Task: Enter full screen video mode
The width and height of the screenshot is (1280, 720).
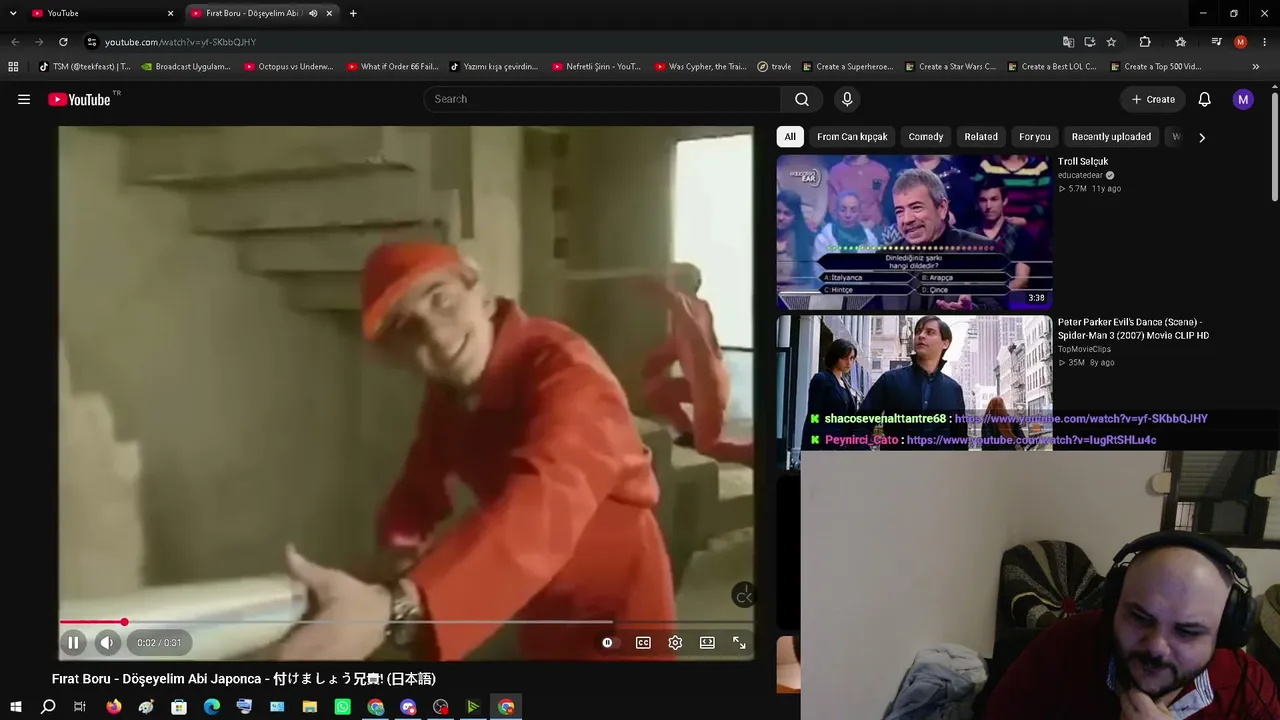Action: (x=739, y=643)
